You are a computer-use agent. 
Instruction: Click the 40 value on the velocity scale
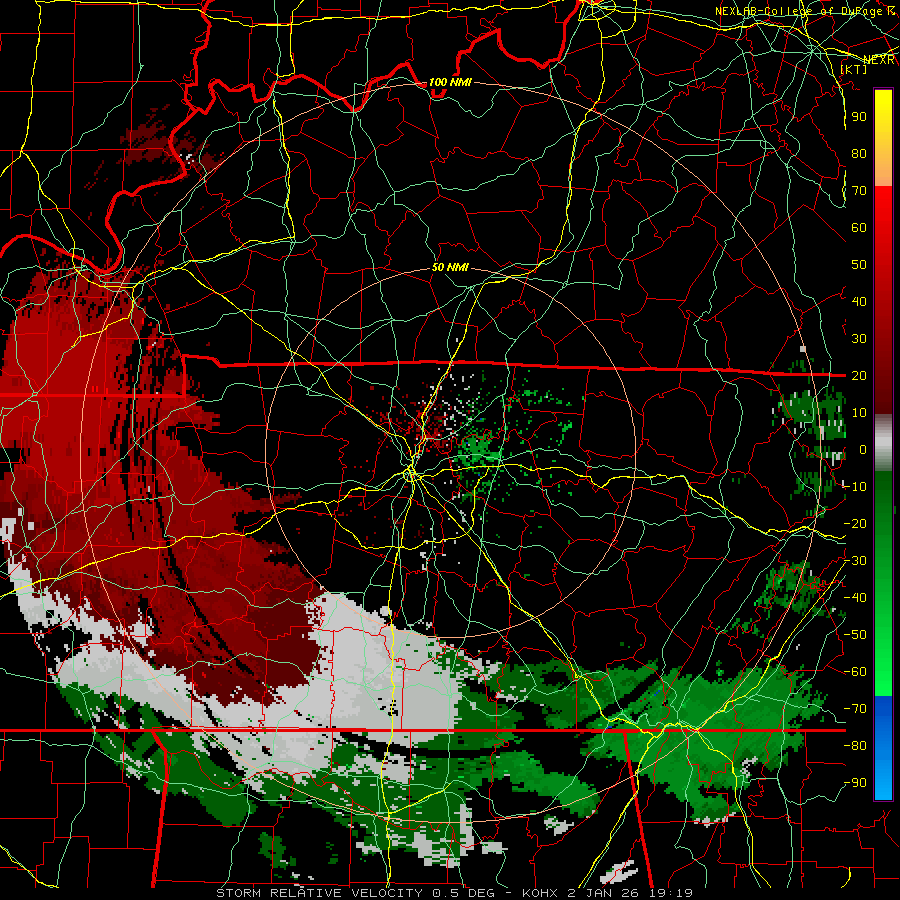859,301
